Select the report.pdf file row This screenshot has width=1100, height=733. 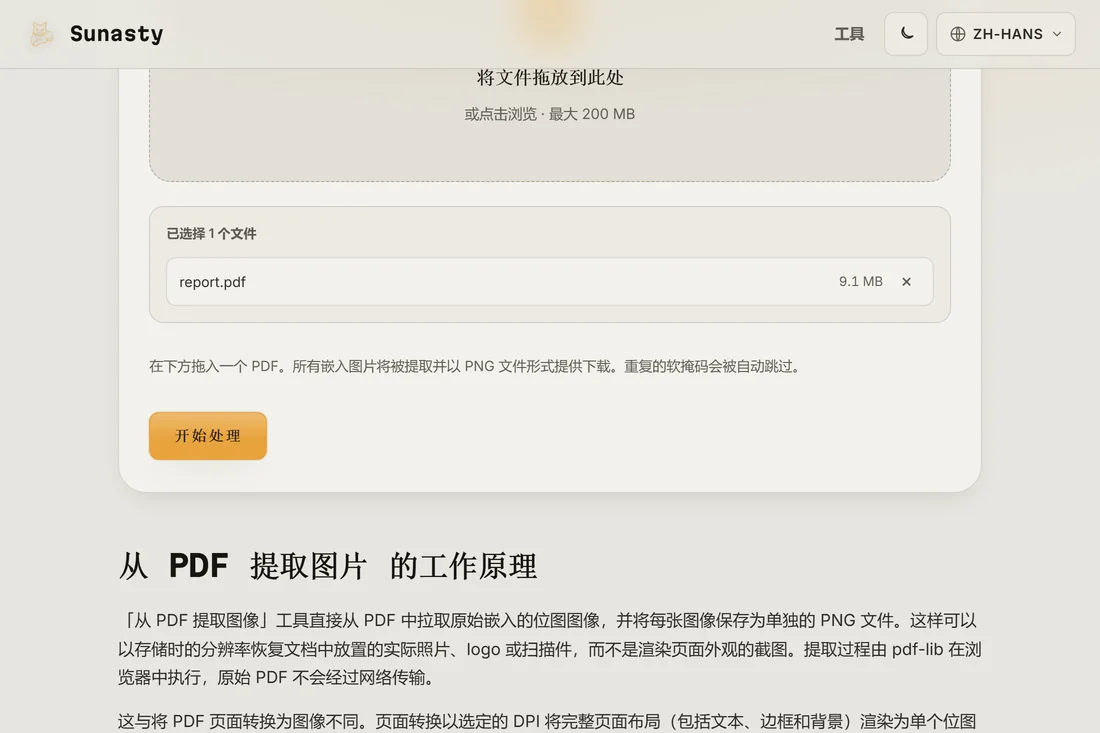point(549,281)
